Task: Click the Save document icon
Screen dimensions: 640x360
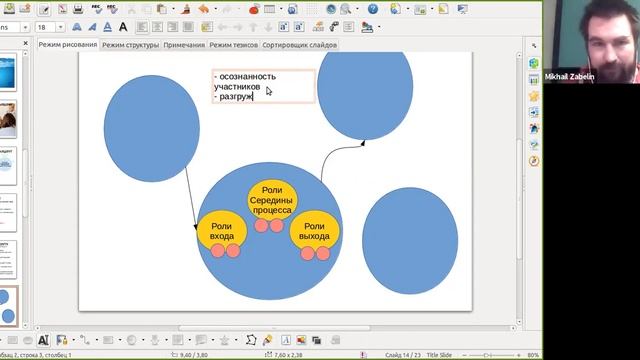Action: click(x=9, y=9)
